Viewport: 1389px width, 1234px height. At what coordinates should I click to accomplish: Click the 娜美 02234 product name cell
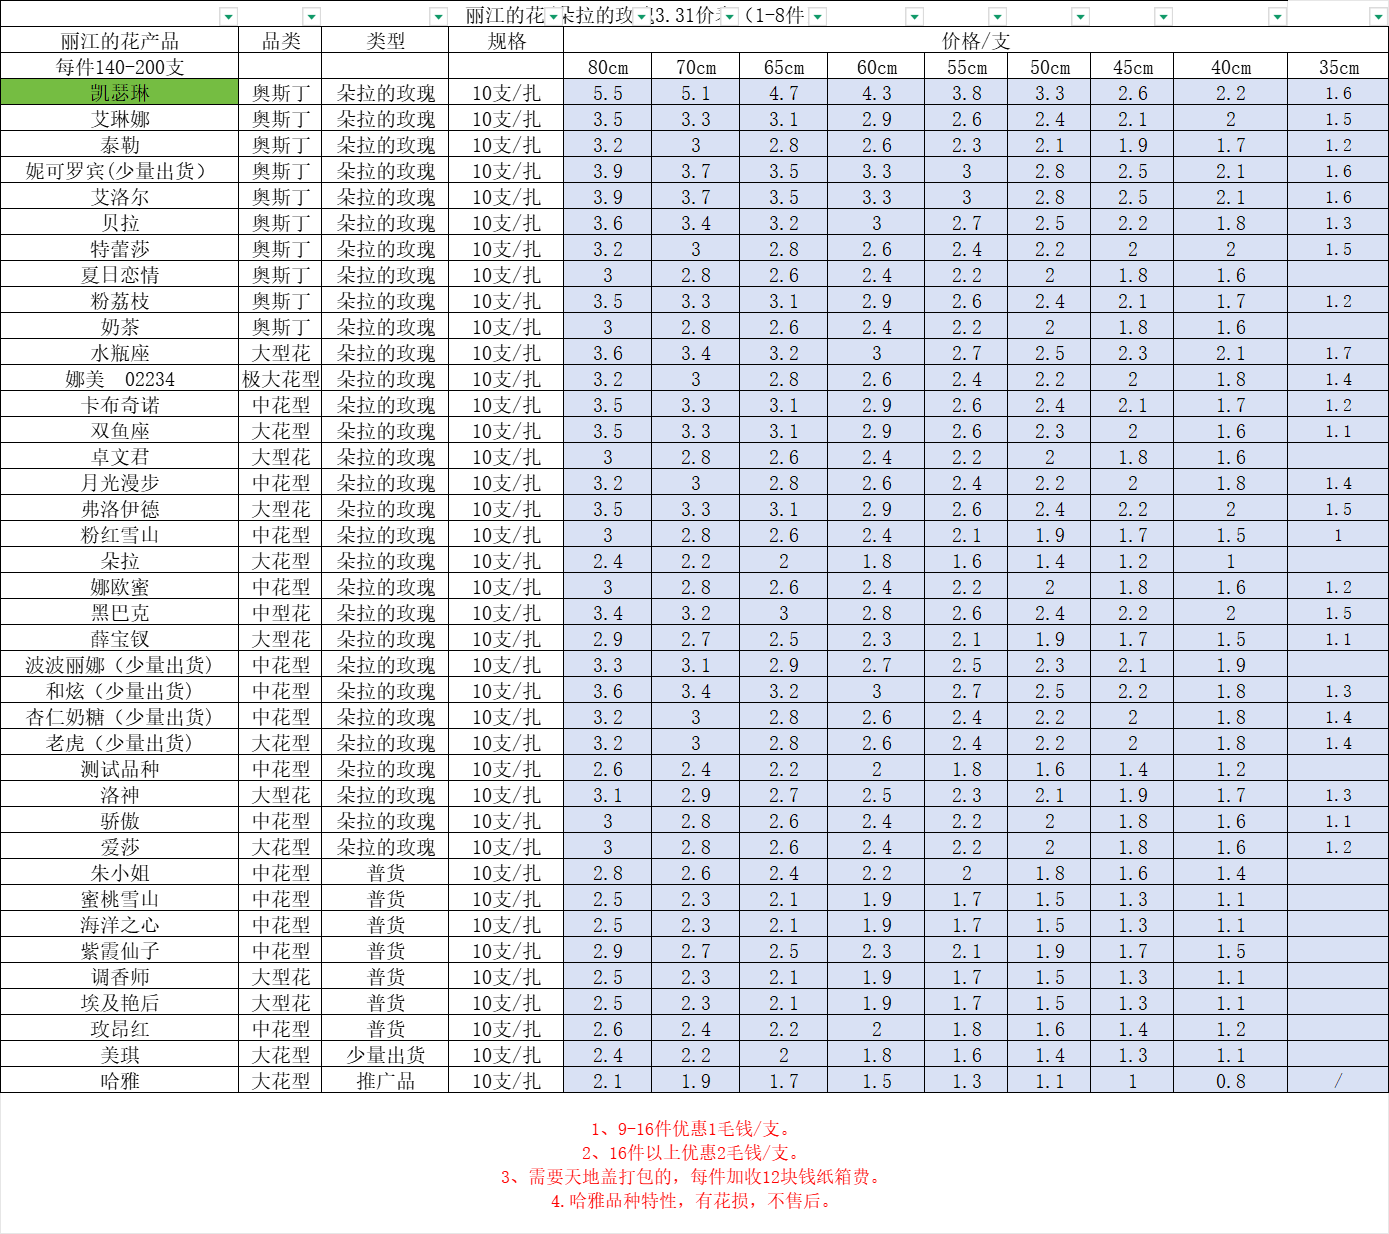pos(120,379)
